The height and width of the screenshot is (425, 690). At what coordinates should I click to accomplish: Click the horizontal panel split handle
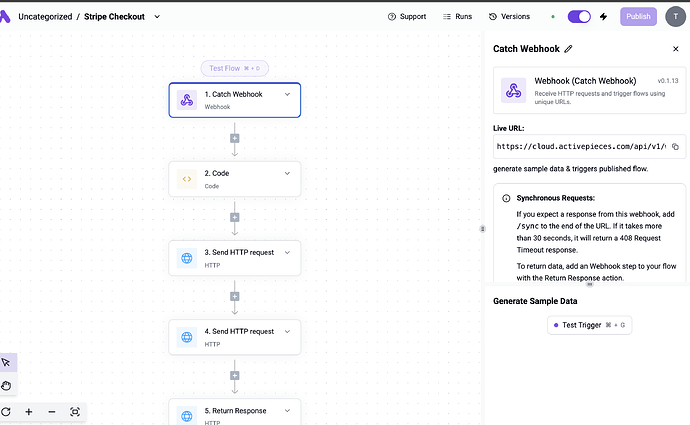(x=589, y=284)
